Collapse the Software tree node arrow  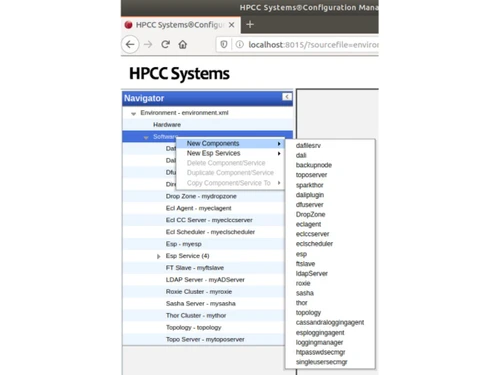point(146,137)
